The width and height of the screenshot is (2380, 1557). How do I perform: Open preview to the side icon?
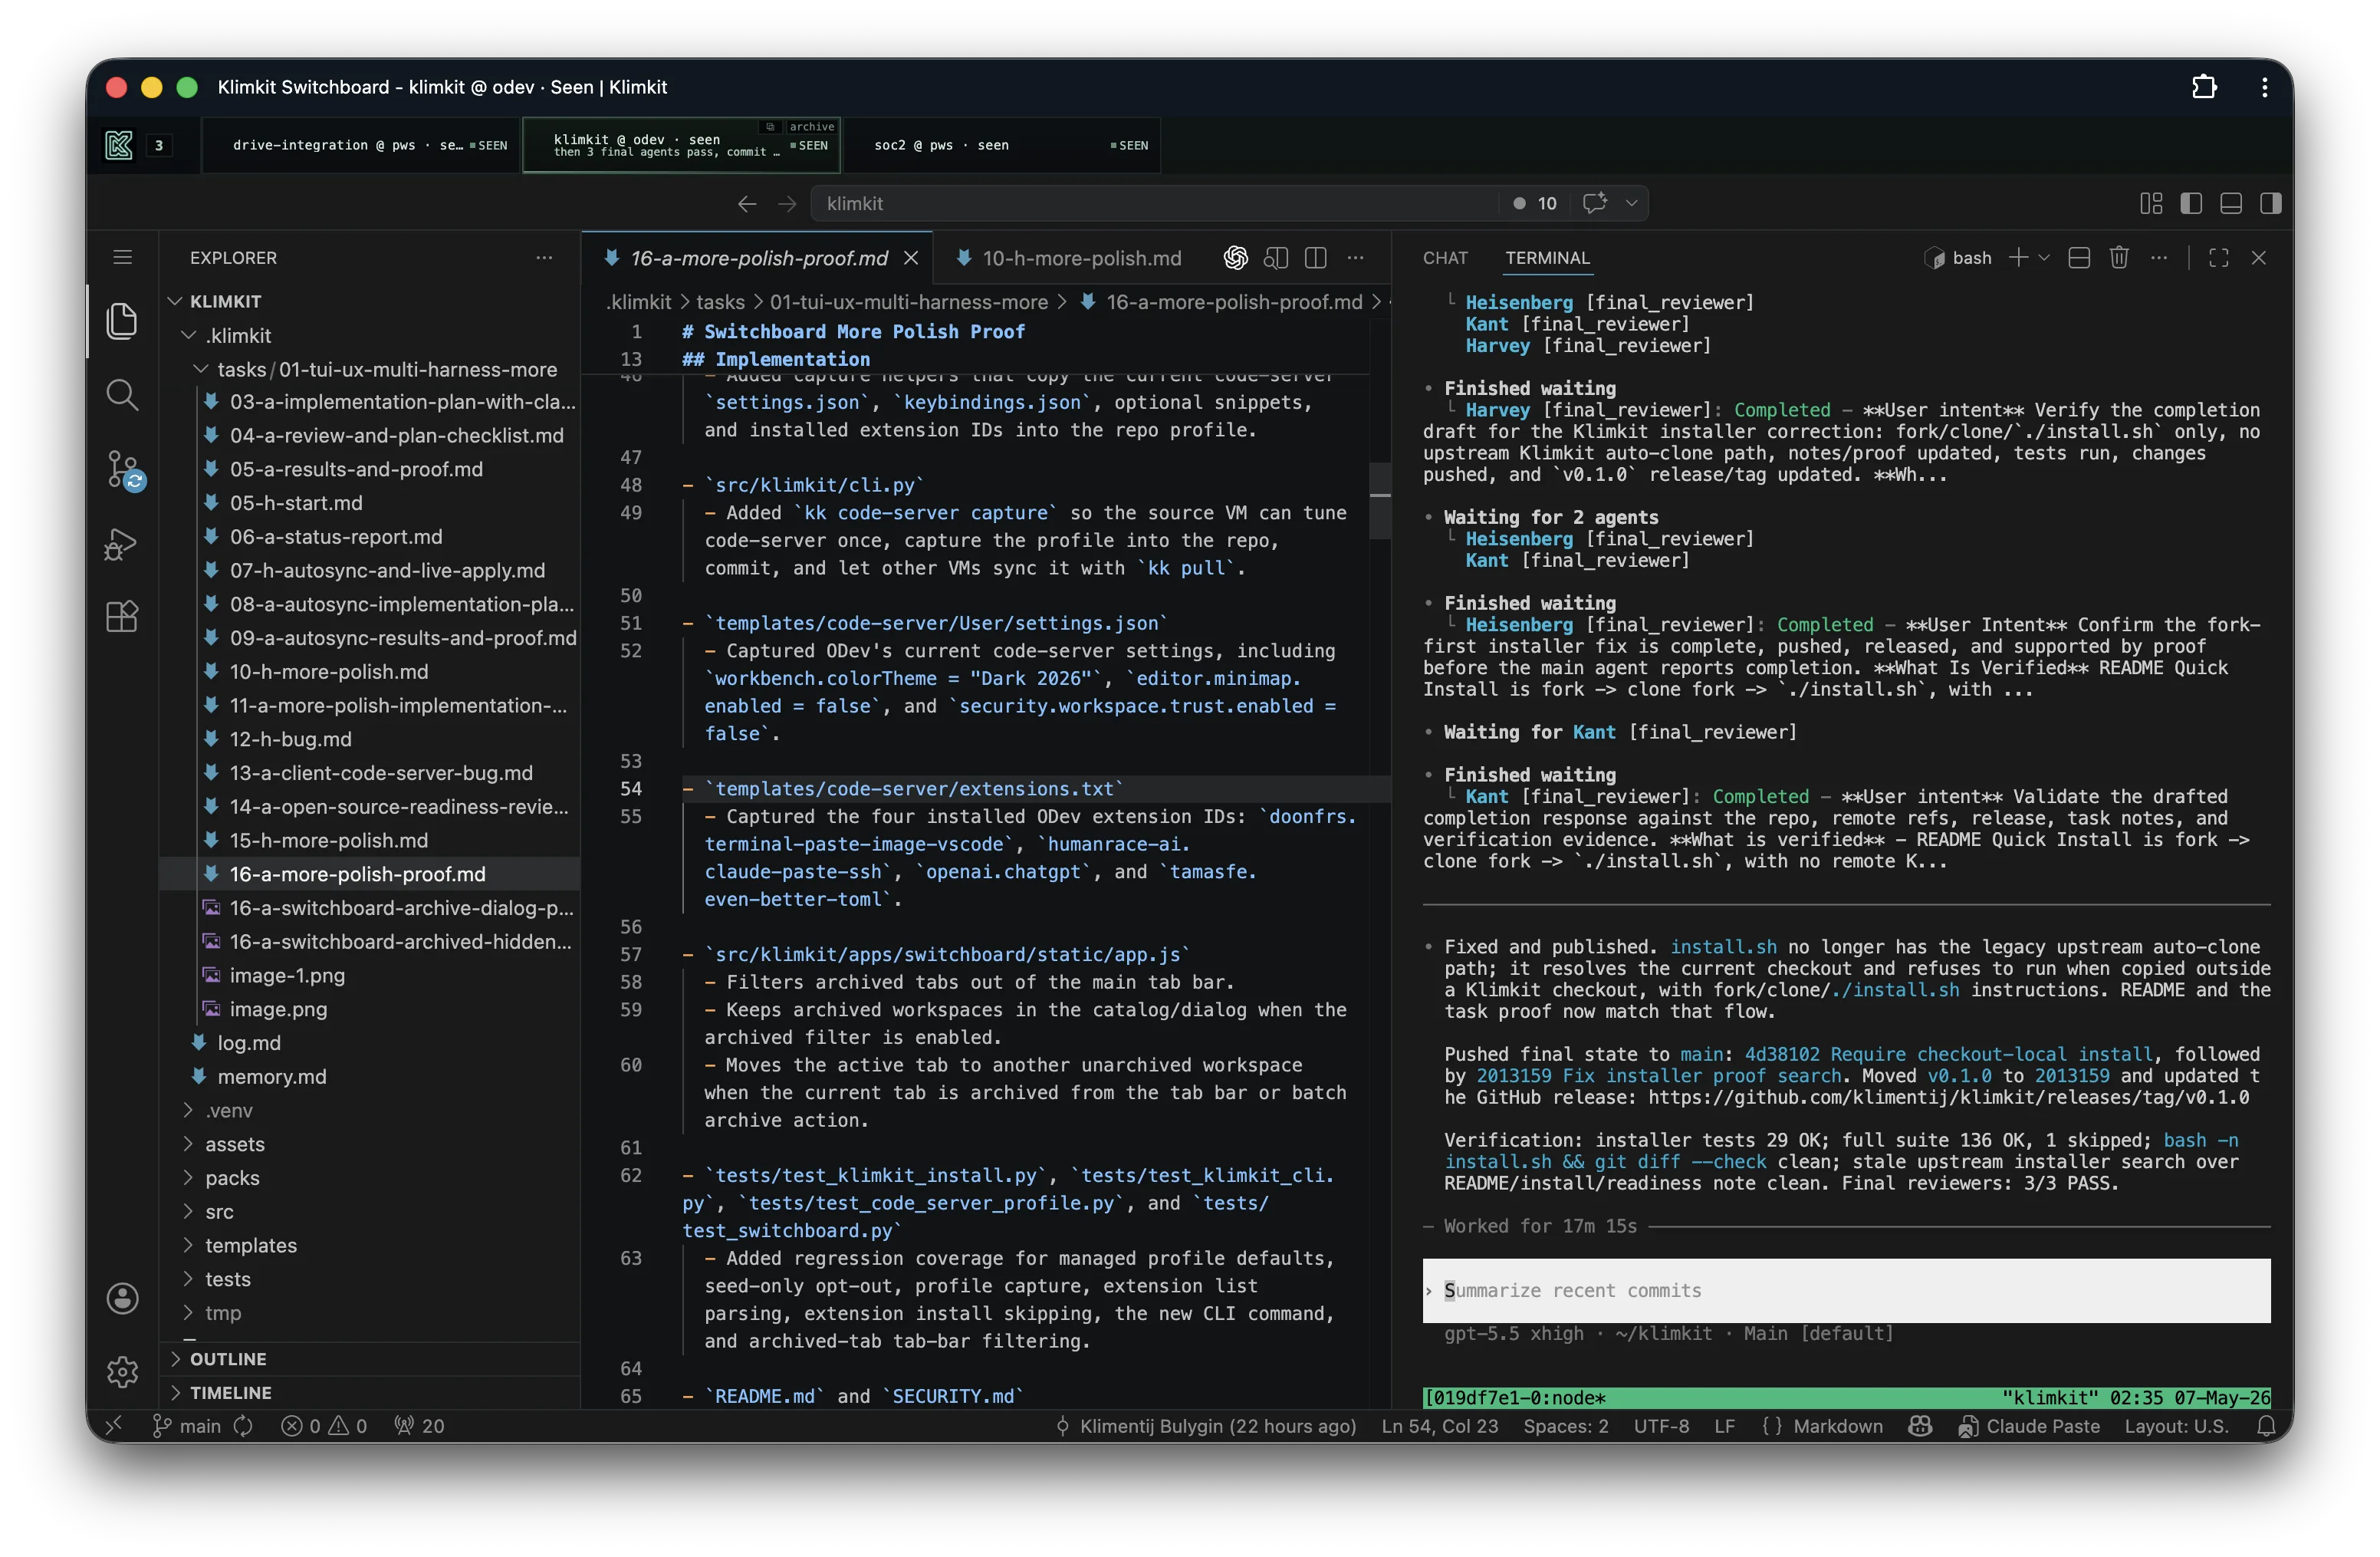click(1275, 258)
